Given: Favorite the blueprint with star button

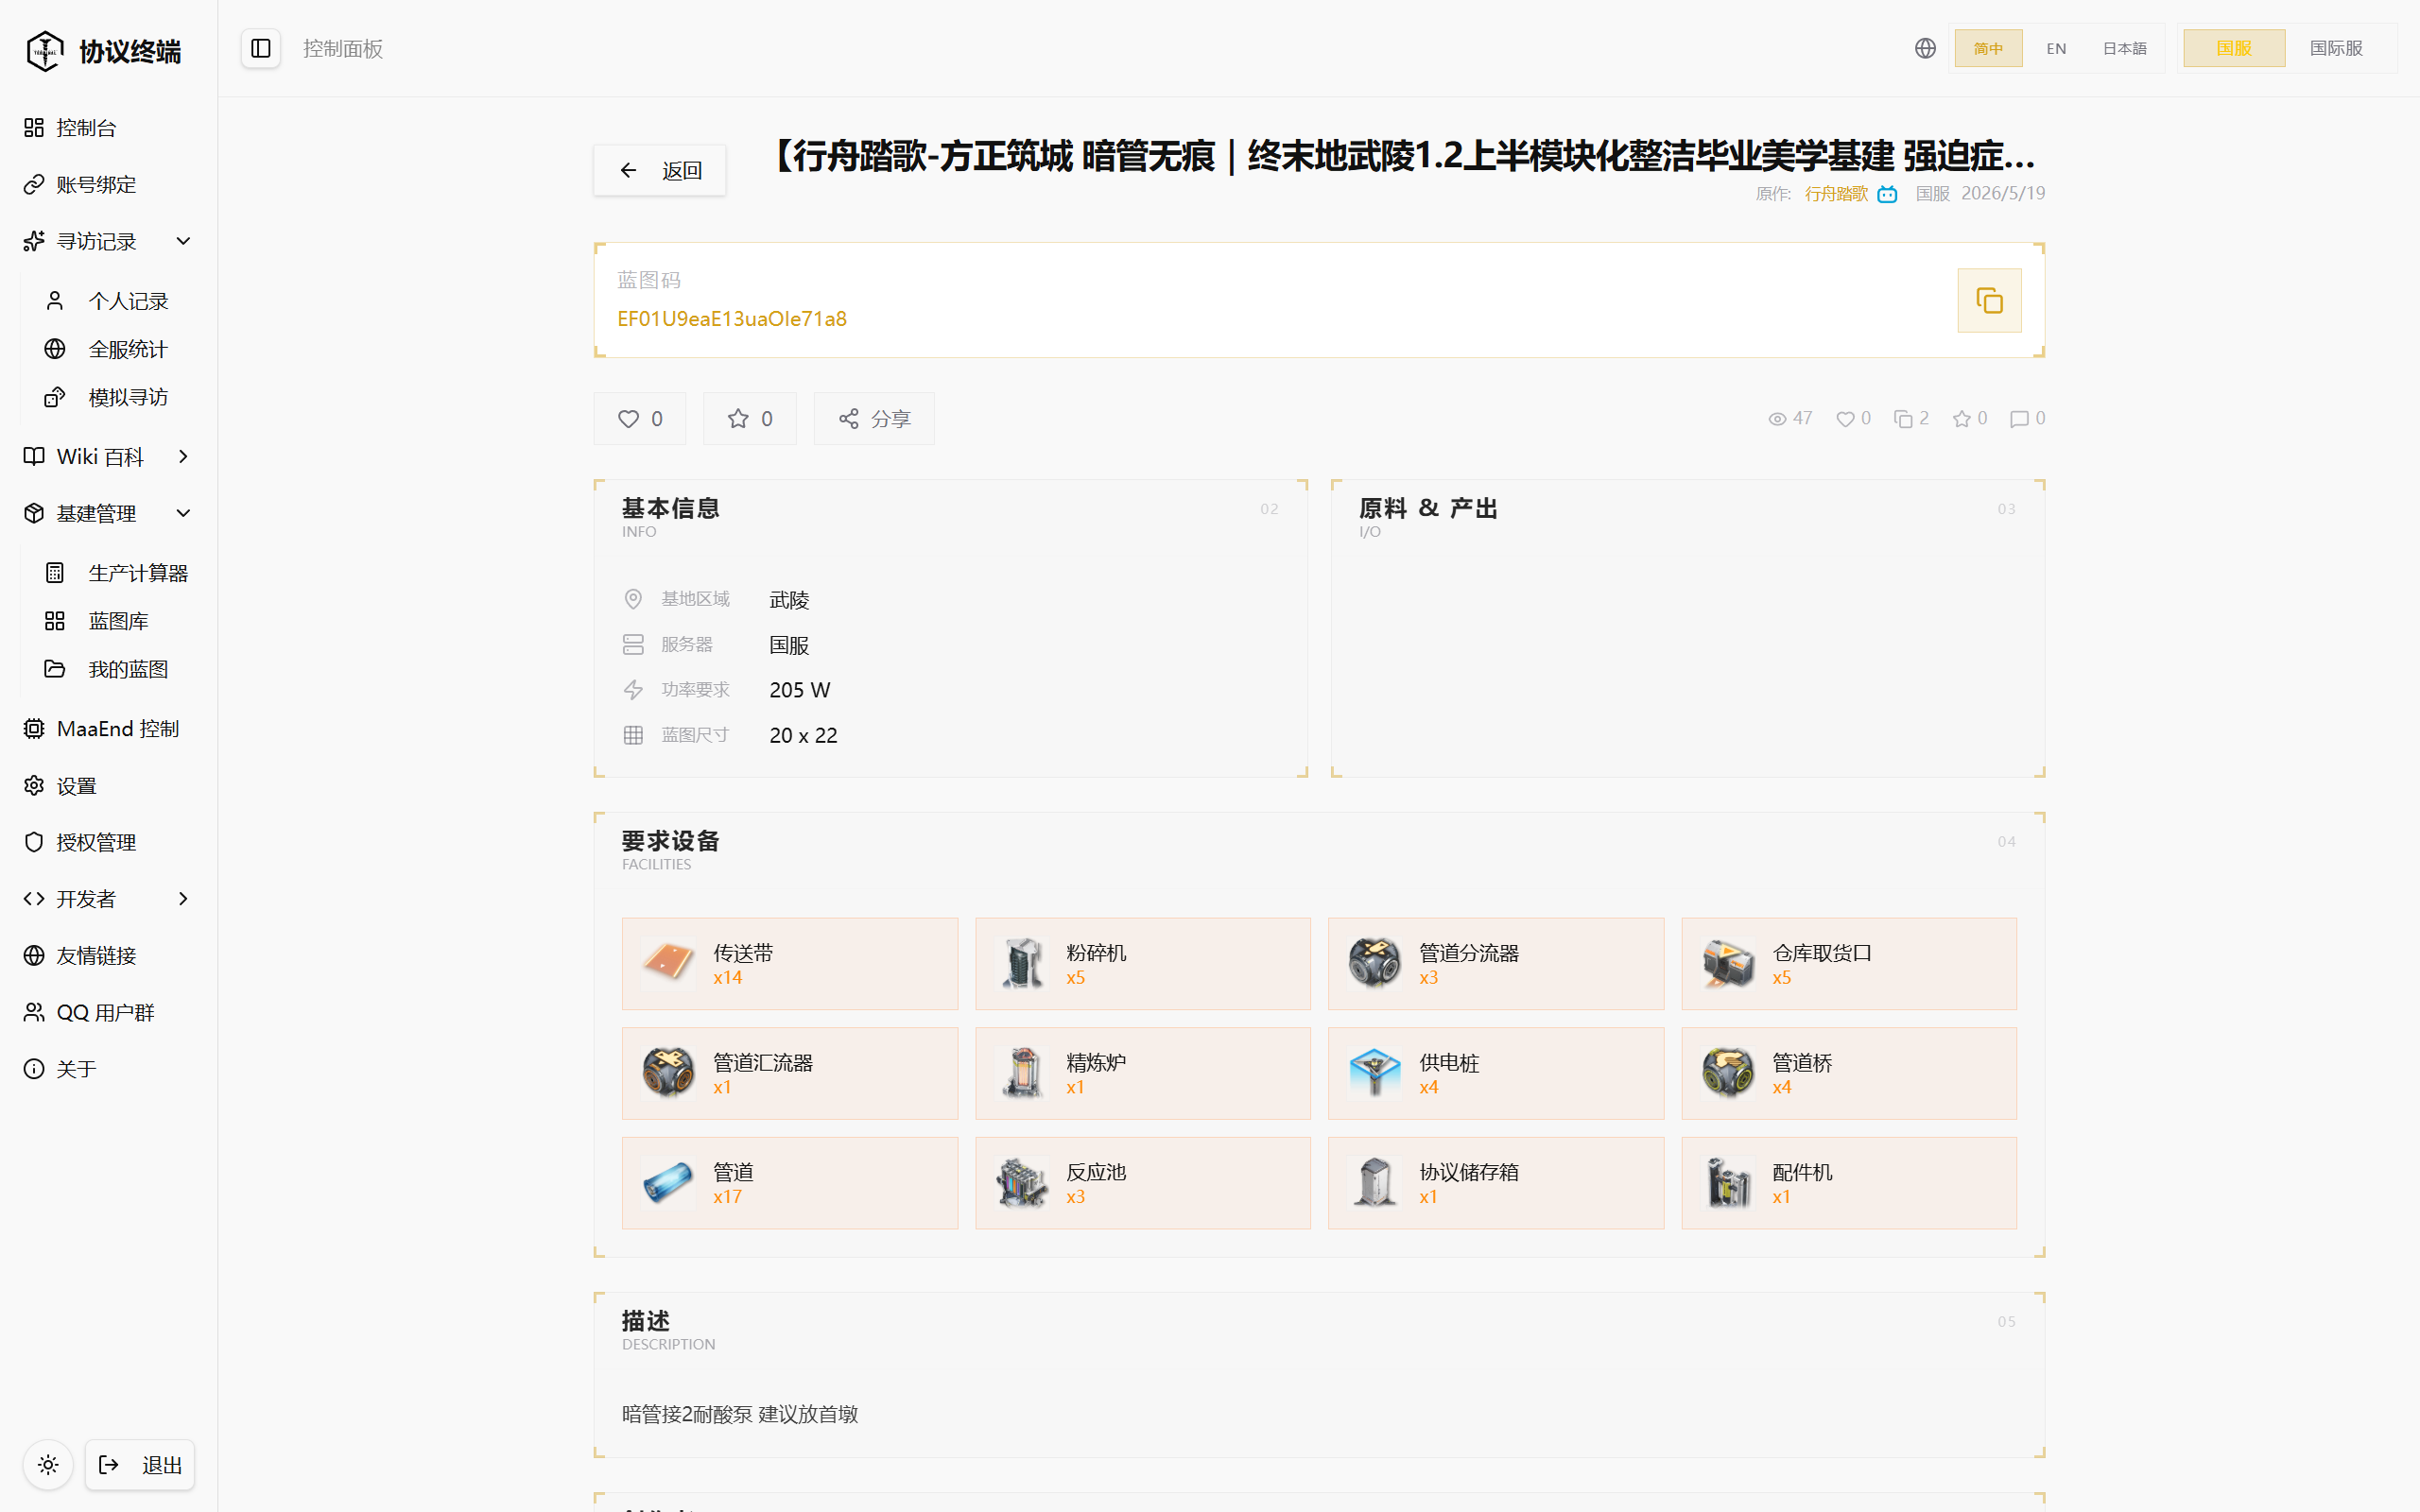Looking at the screenshot, I should [750, 418].
